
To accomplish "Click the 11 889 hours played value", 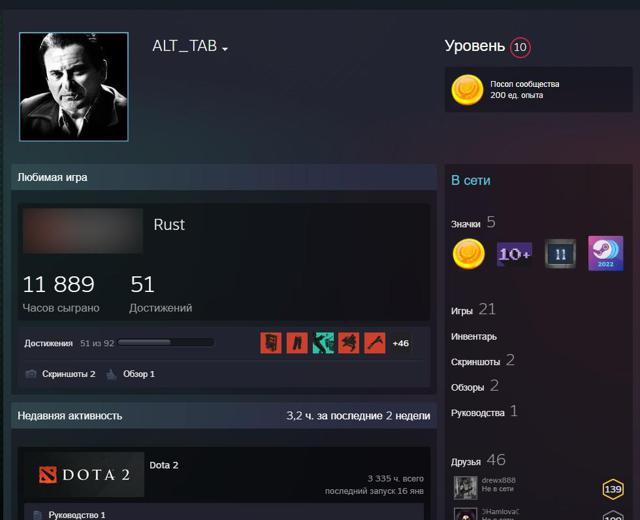I will click(x=58, y=284).
